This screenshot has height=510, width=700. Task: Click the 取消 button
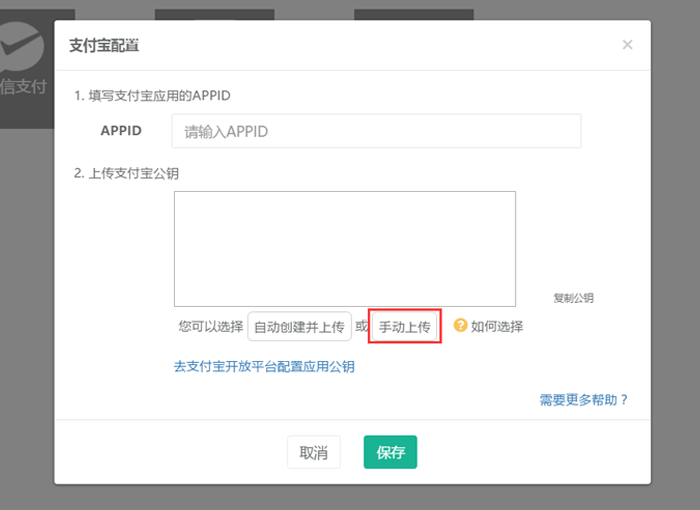(x=313, y=452)
